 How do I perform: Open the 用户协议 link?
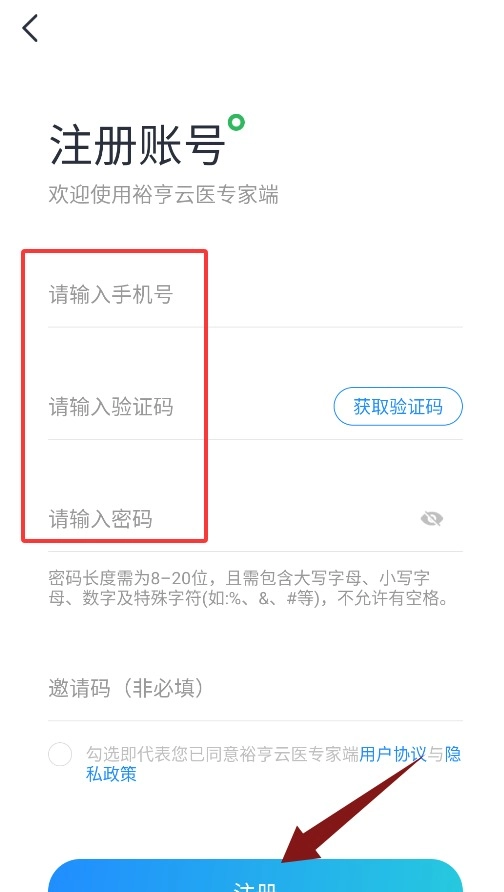click(x=393, y=754)
